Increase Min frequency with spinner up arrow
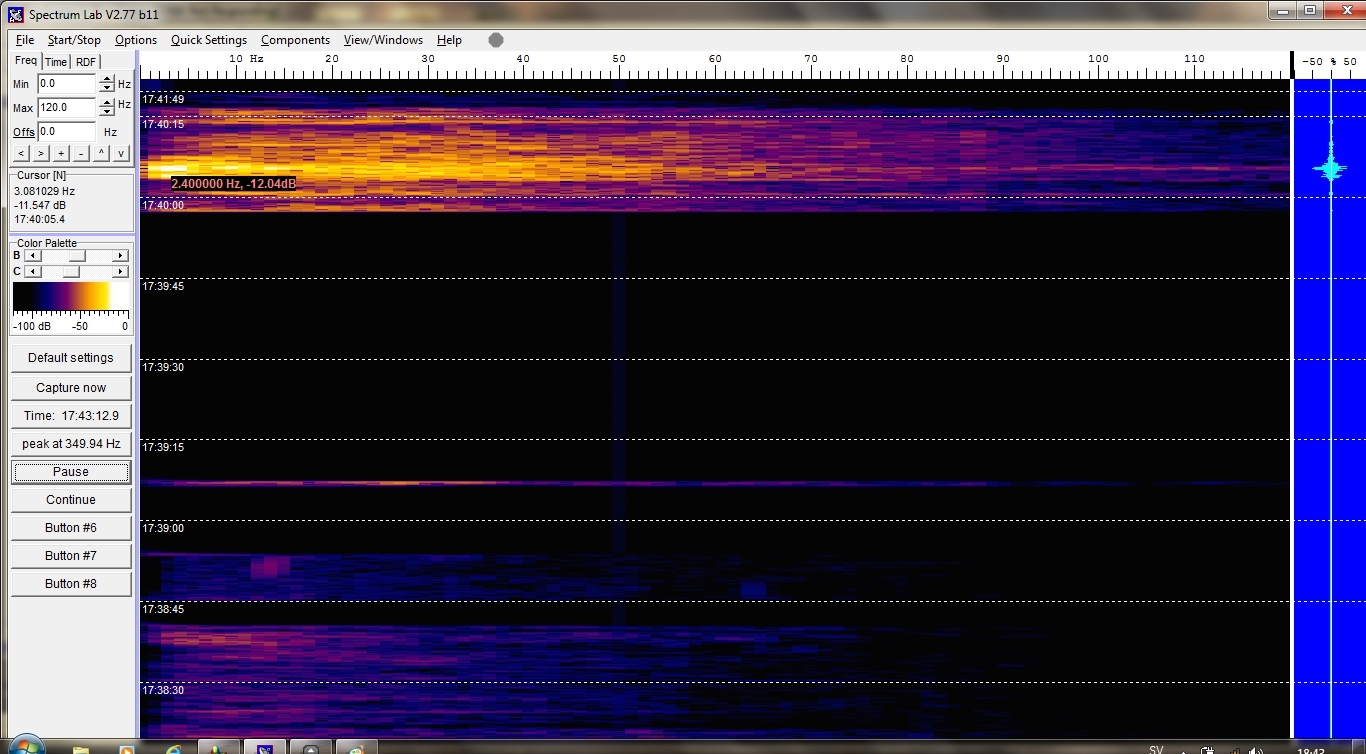 106,80
